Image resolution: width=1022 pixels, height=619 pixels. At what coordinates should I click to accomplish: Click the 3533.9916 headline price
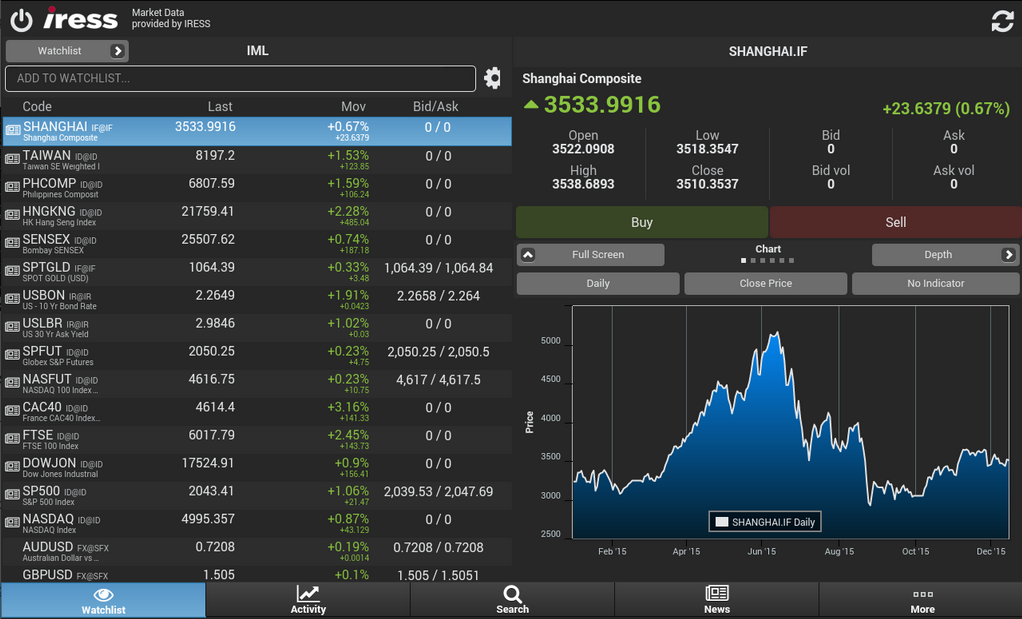pos(602,105)
